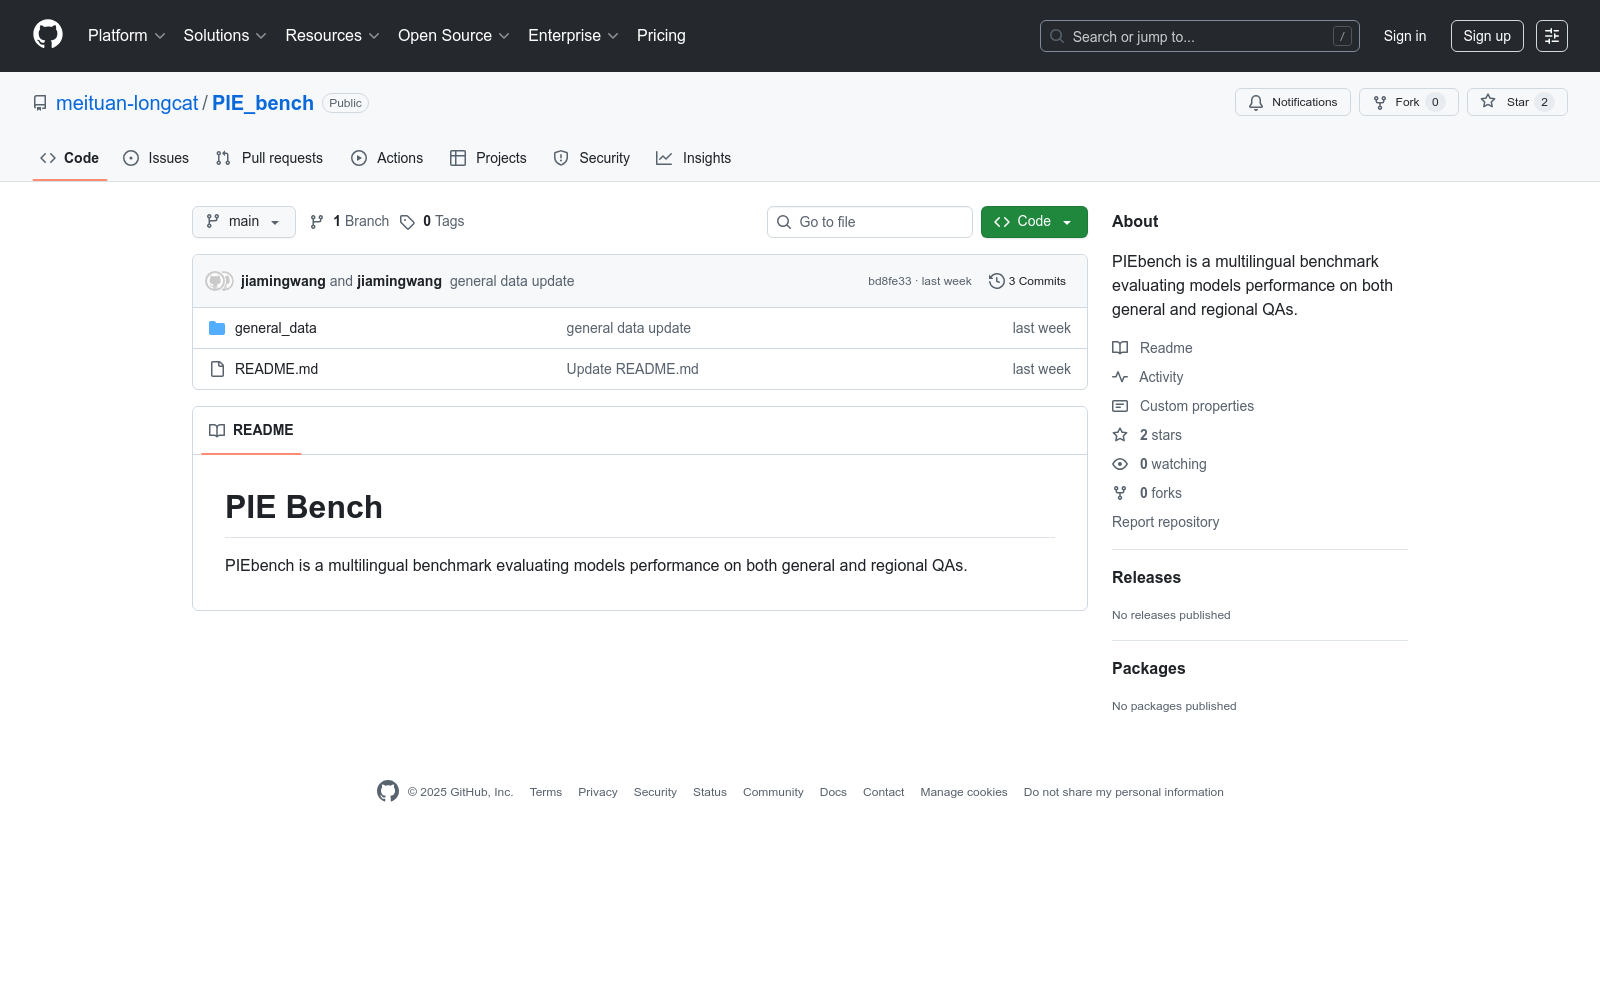The width and height of the screenshot is (1600, 1000).
Task: Switch to the Issues tab
Action: tap(156, 158)
